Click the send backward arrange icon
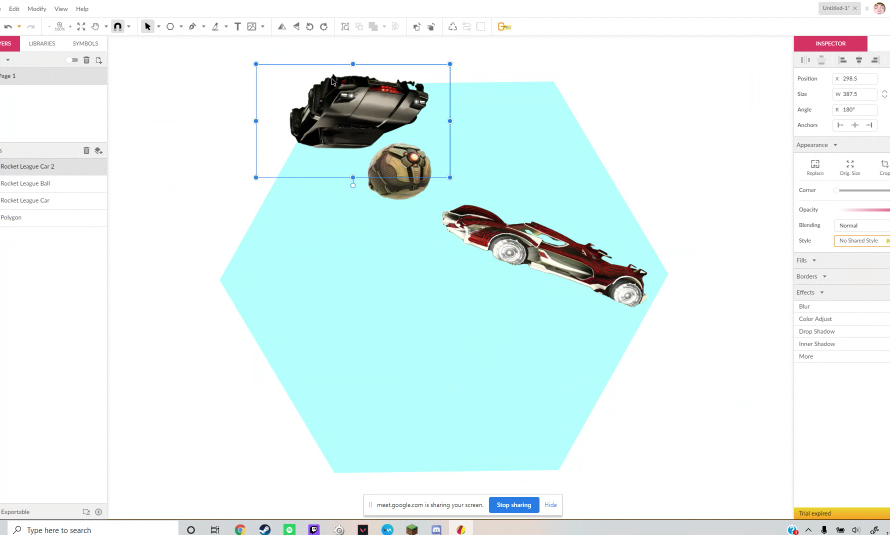The width and height of the screenshot is (890, 535). [431, 27]
